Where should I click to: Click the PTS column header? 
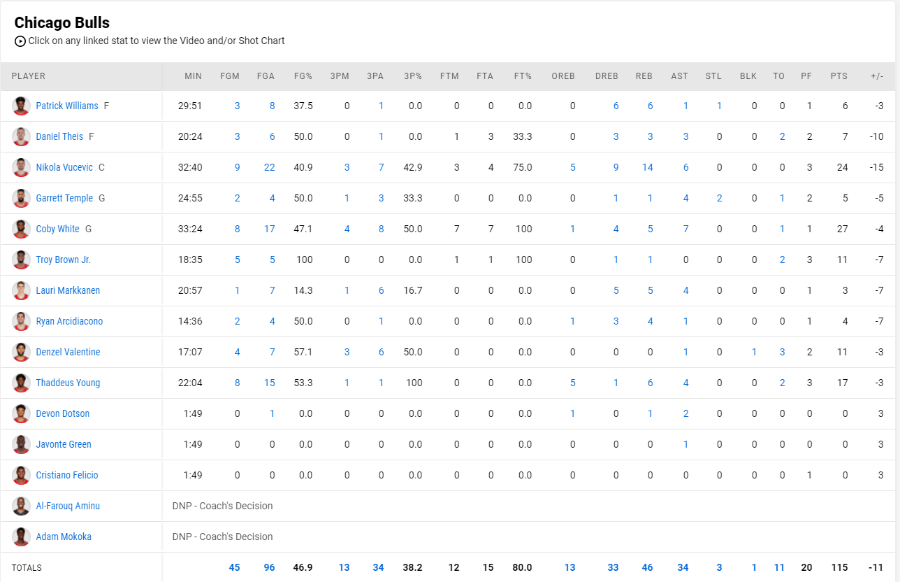(839, 76)
